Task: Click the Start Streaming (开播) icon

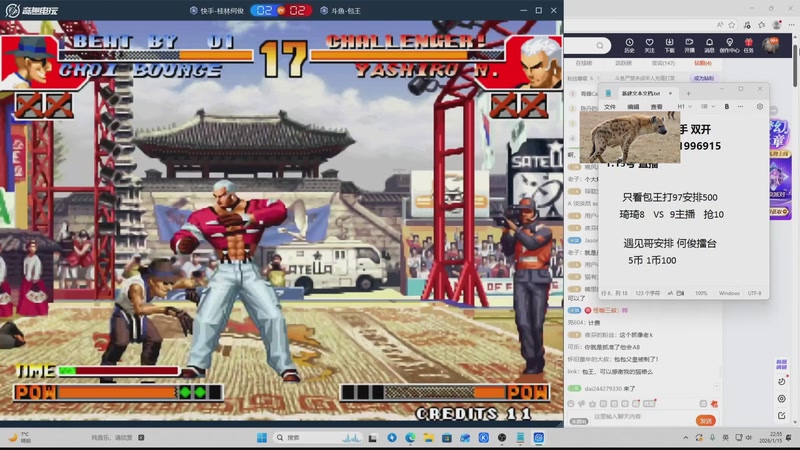Action: [x=689, y=45]
